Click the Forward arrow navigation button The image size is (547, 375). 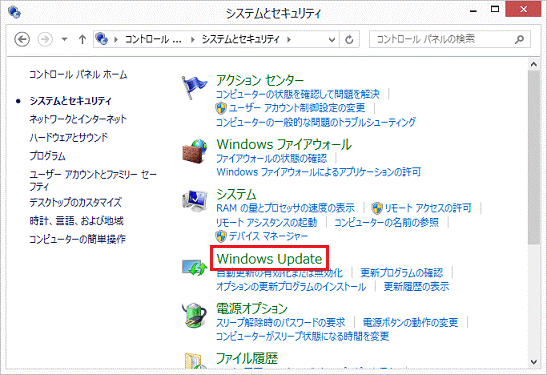45,39
